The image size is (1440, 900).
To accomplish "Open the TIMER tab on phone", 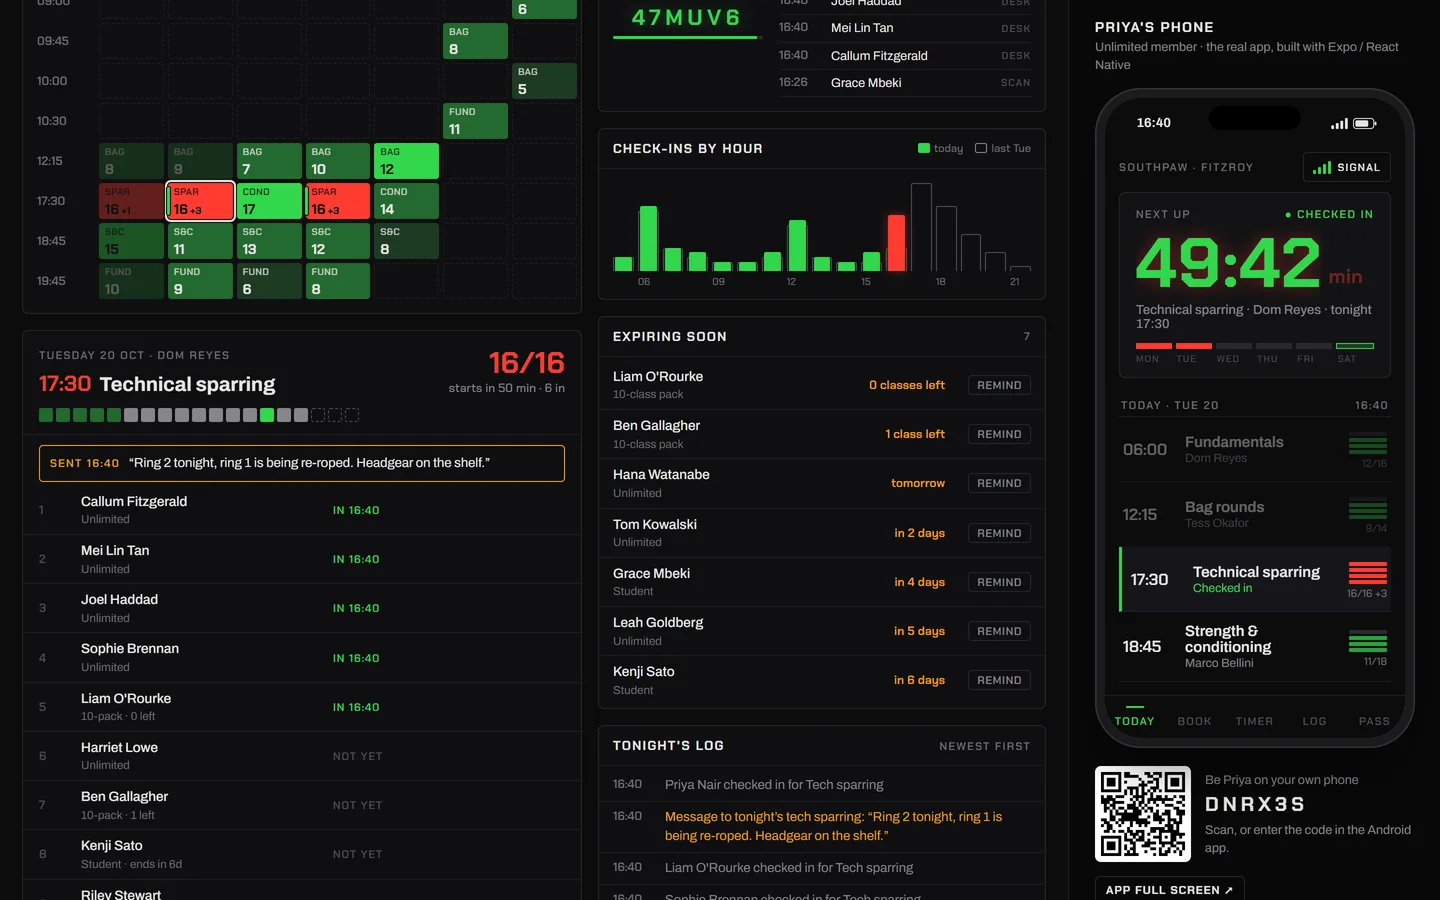I will pyautogui.click(x=1254, y=721).
